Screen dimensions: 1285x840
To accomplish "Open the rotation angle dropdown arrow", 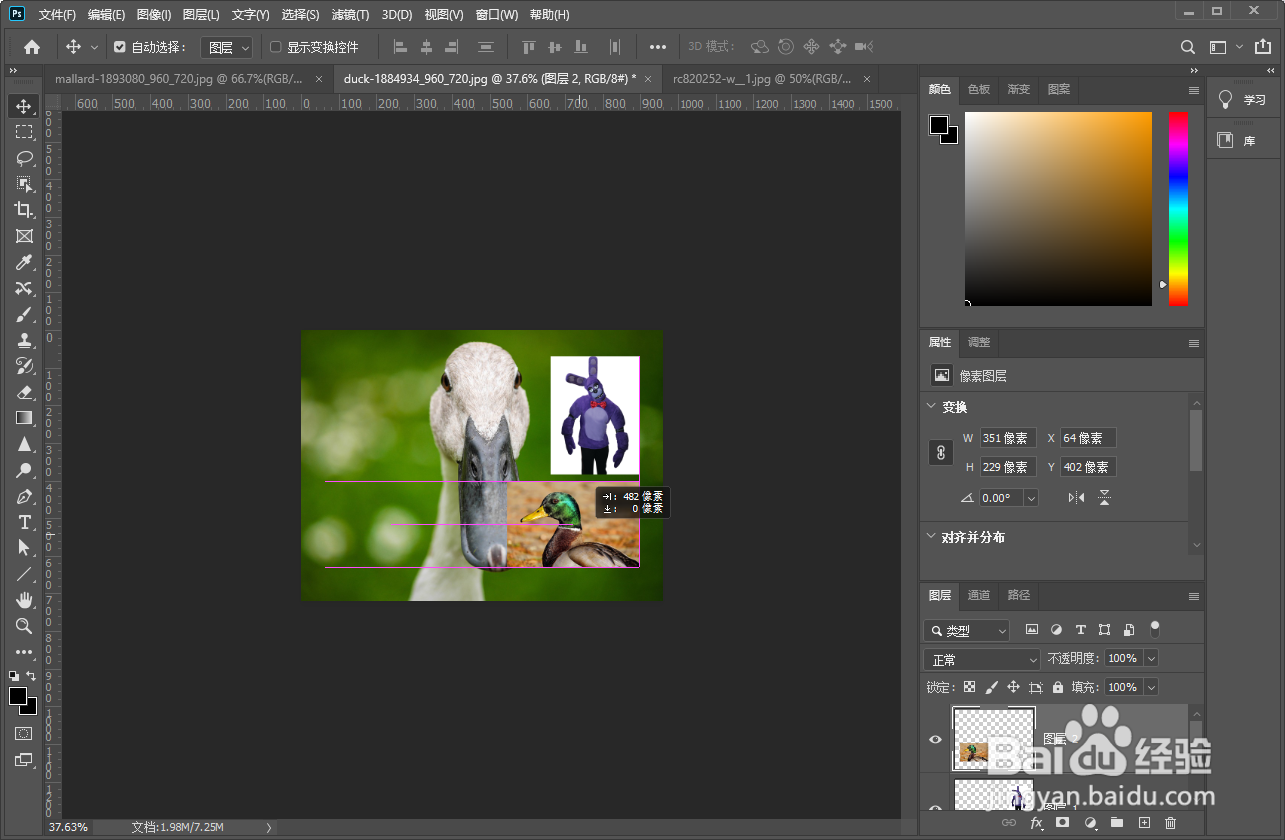I will point(1031,497).
